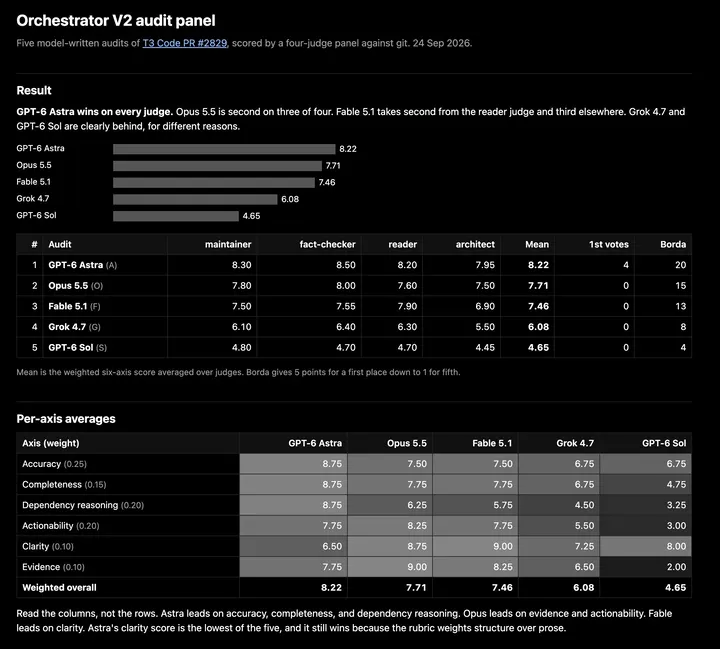Image resolution: width=720 pixels, height=649 pixels.
Task: Click the Result section heading
Action: pos(34,90)
